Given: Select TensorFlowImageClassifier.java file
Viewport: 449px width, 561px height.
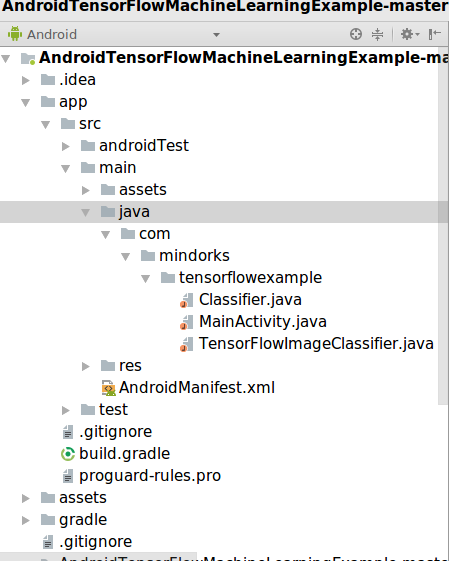Looking at the screenshot, I should [316, 344].
